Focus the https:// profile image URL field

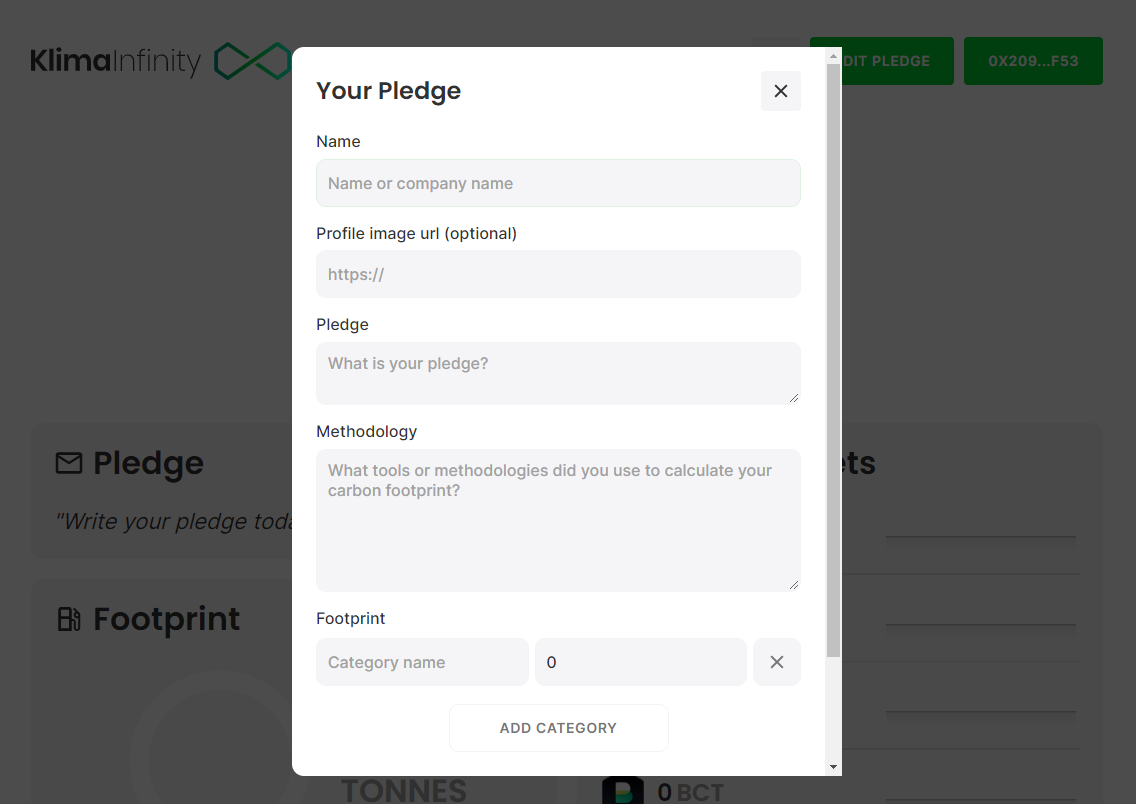[558, 274]
